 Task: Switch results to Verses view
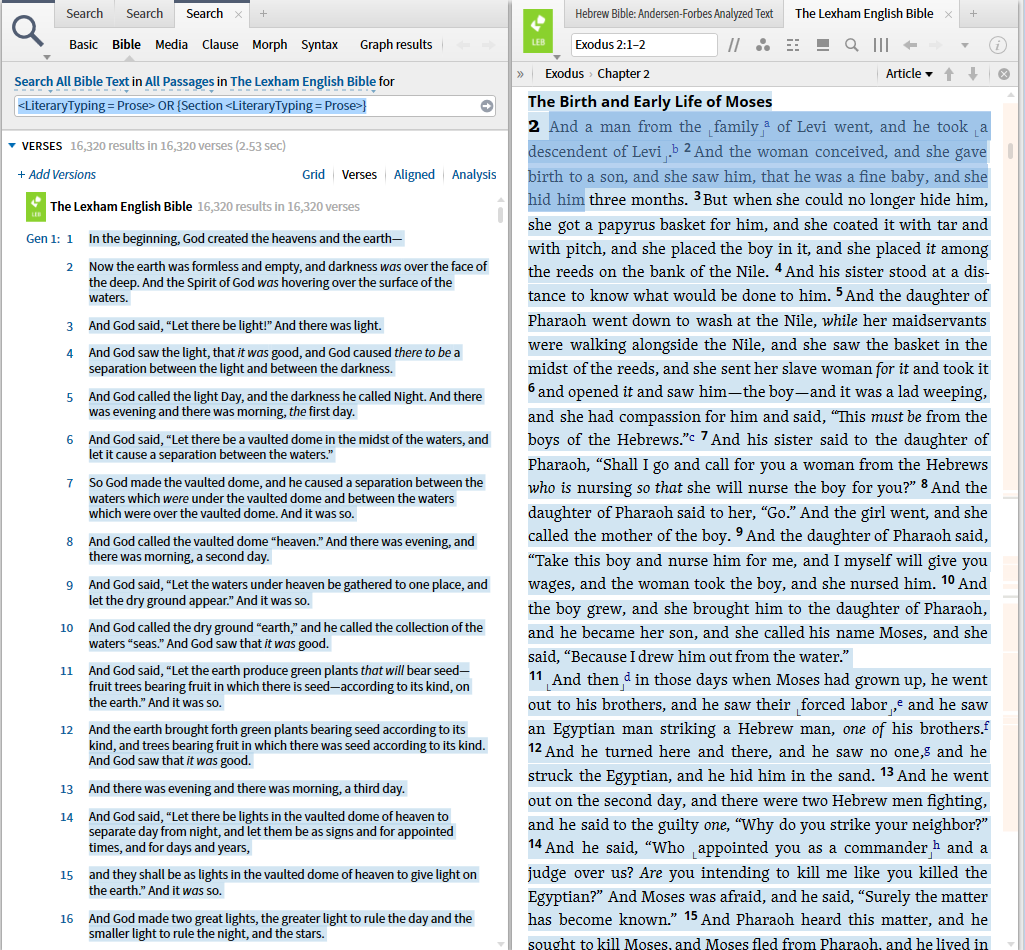360,175
